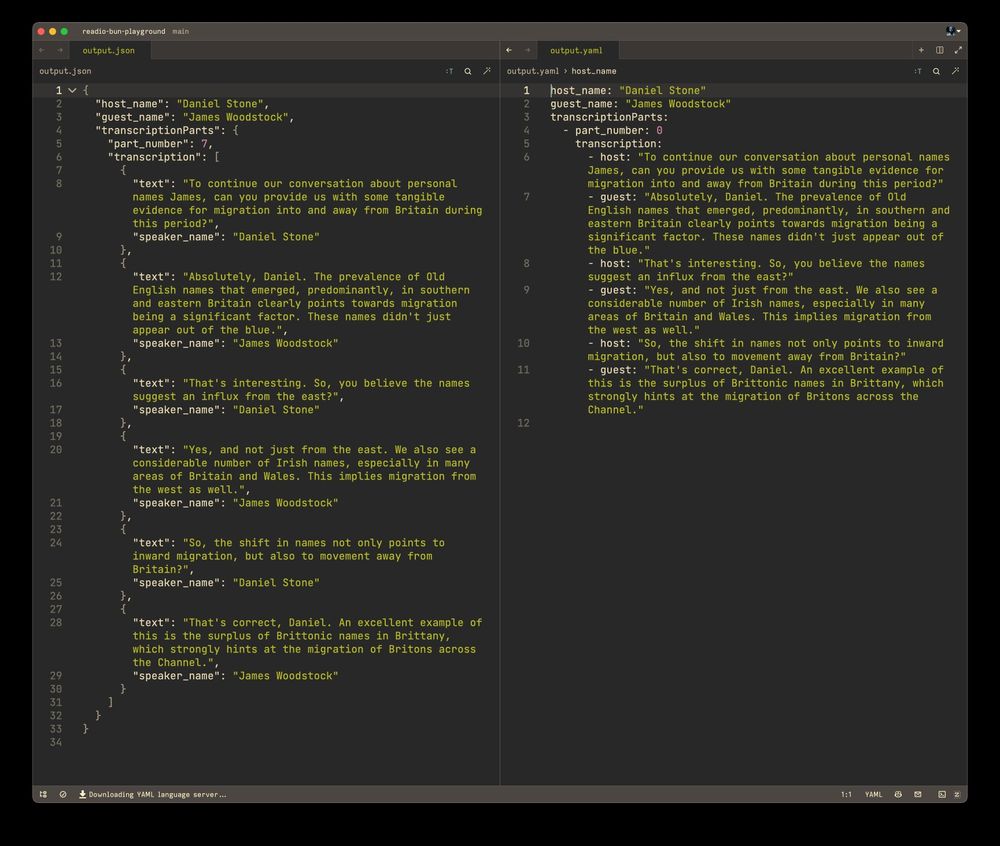Open buffer search in output.yaml toolbar

[936, 71]
